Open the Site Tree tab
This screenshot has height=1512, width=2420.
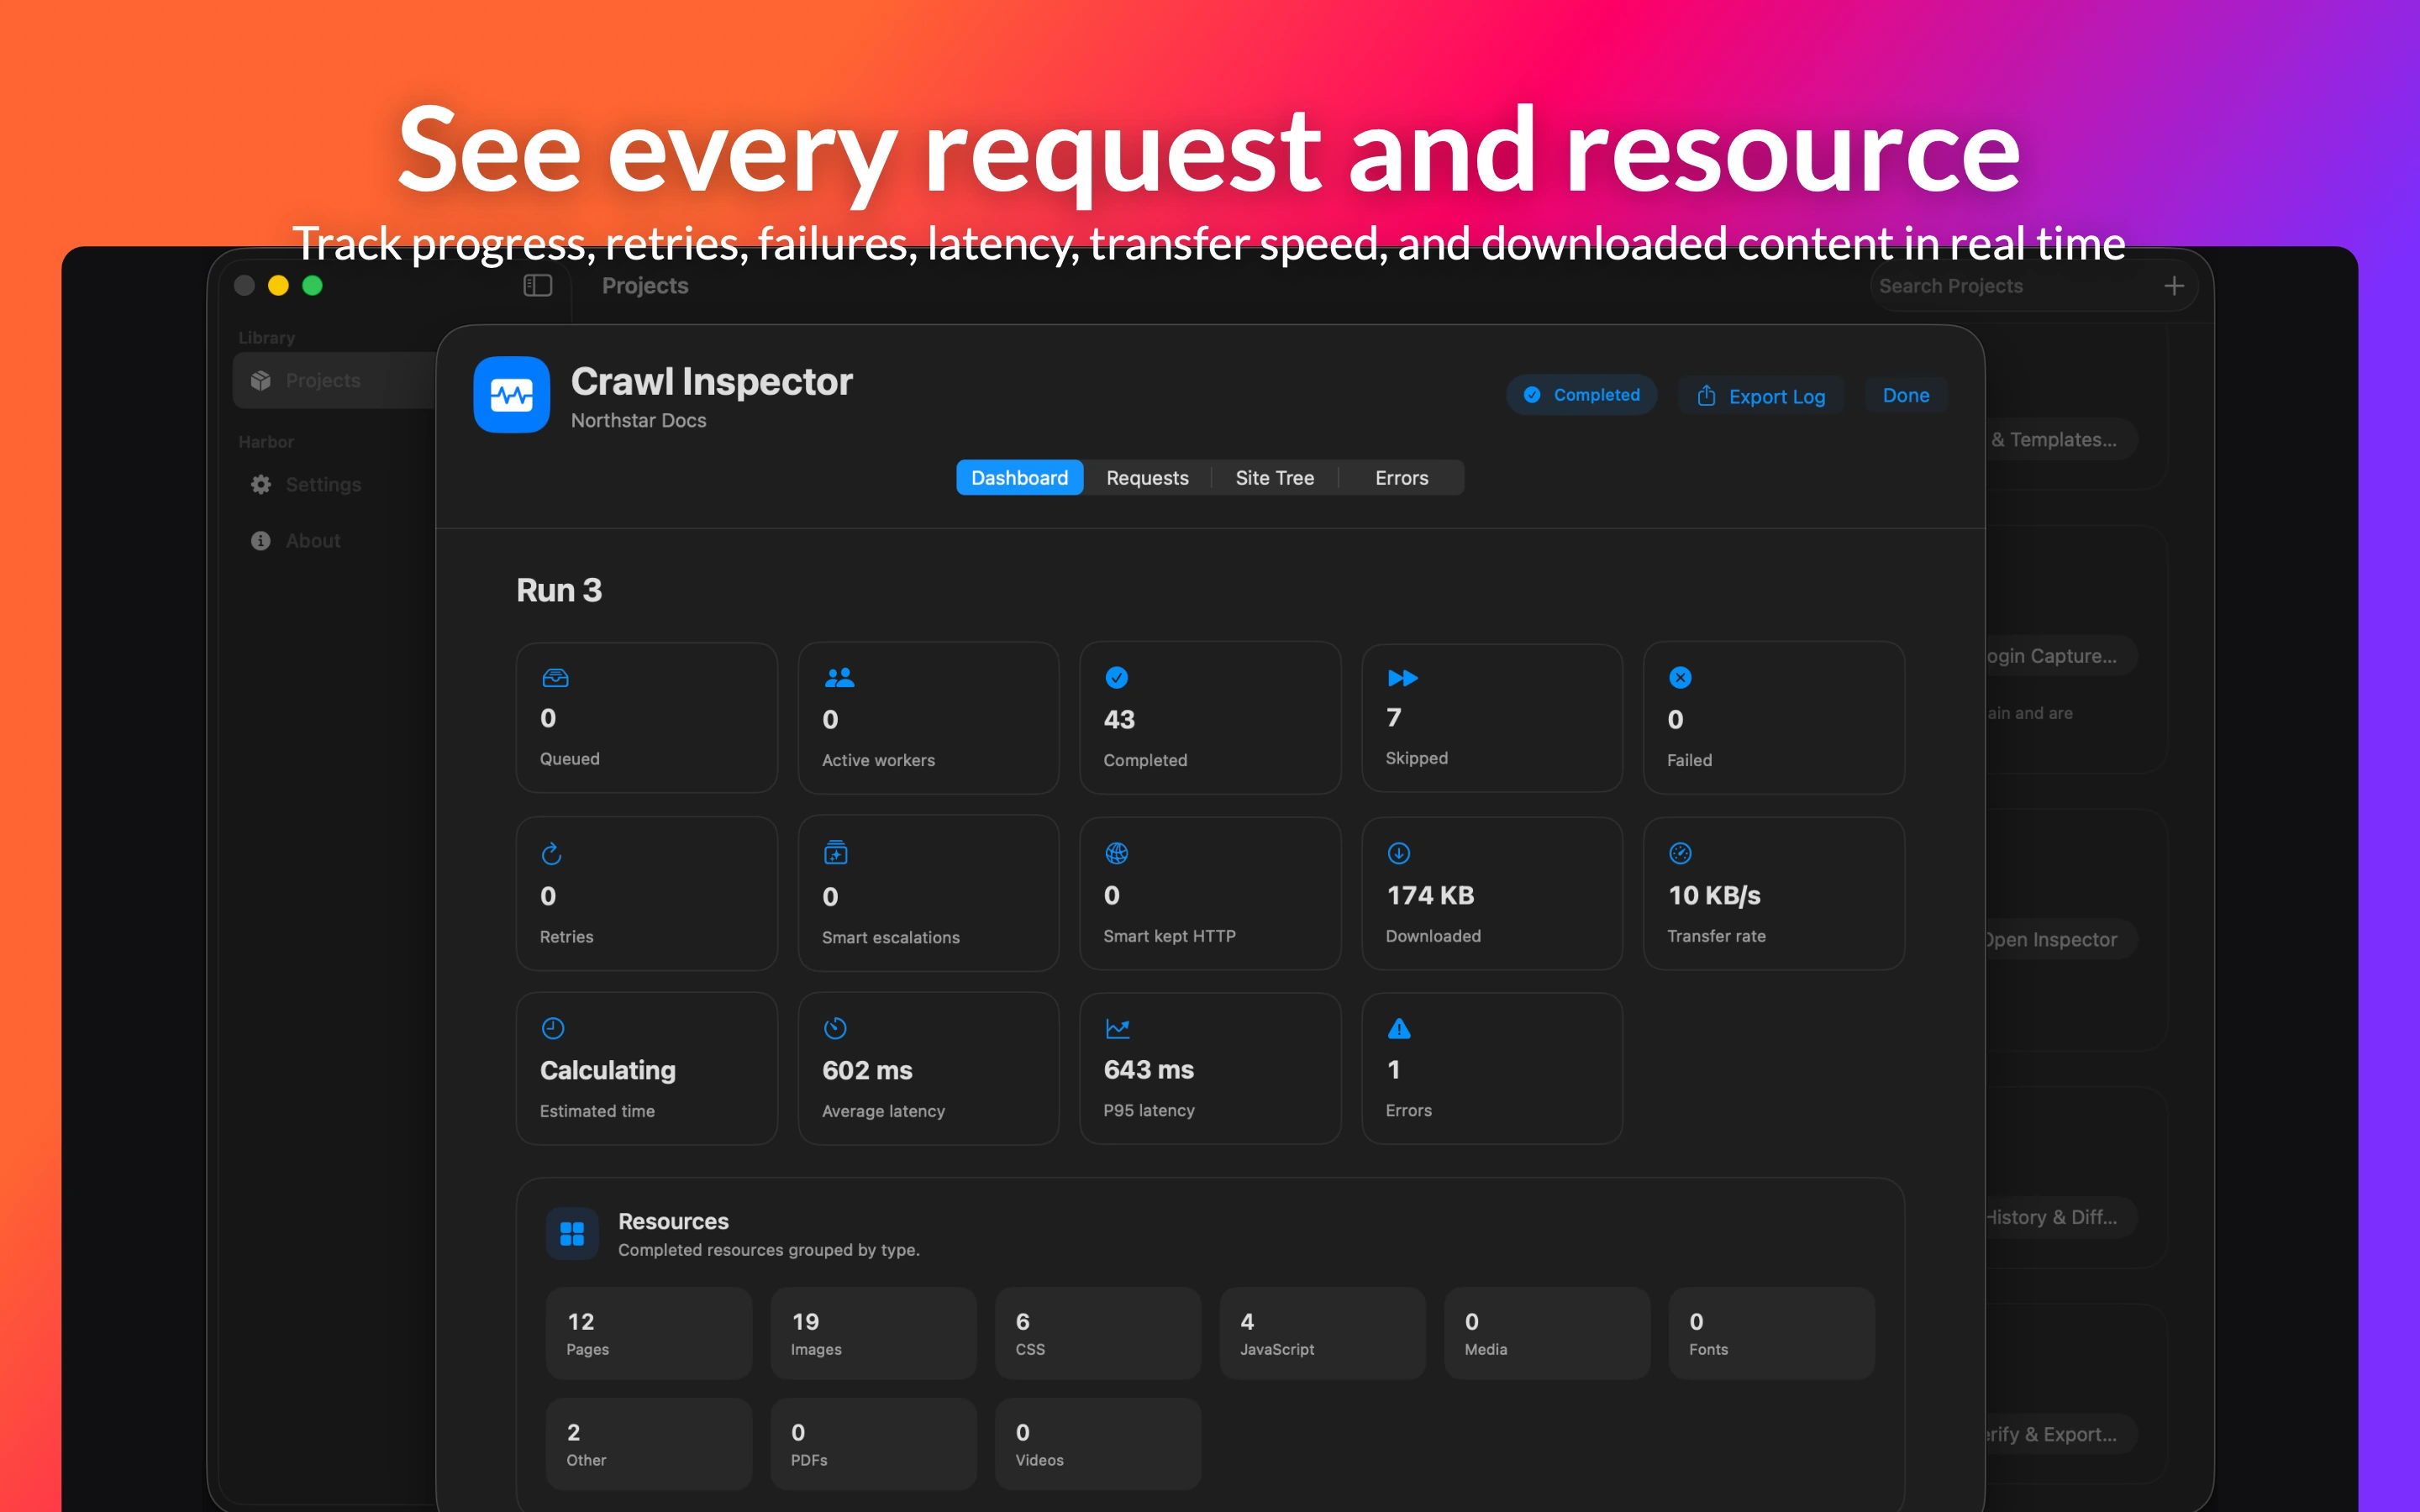tap(1274, 478)
